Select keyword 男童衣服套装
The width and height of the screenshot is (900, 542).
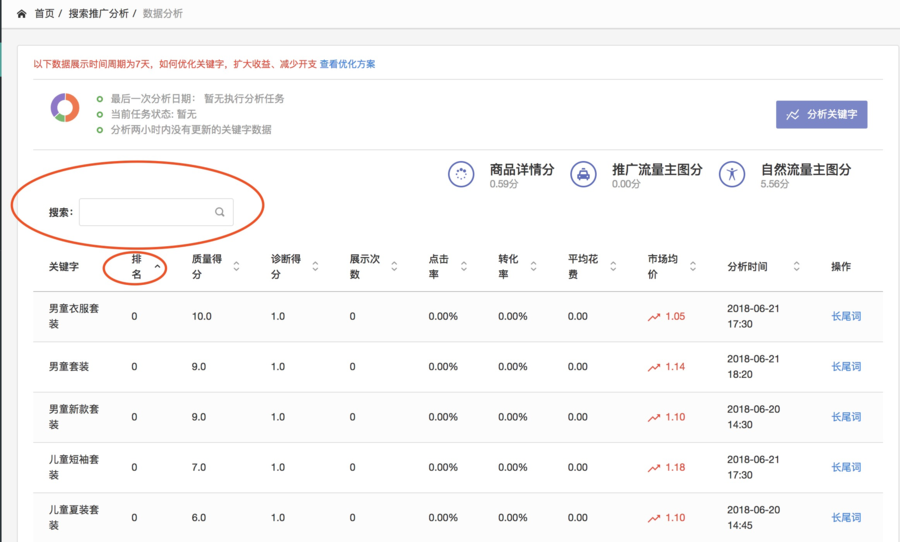pos(73,316)
